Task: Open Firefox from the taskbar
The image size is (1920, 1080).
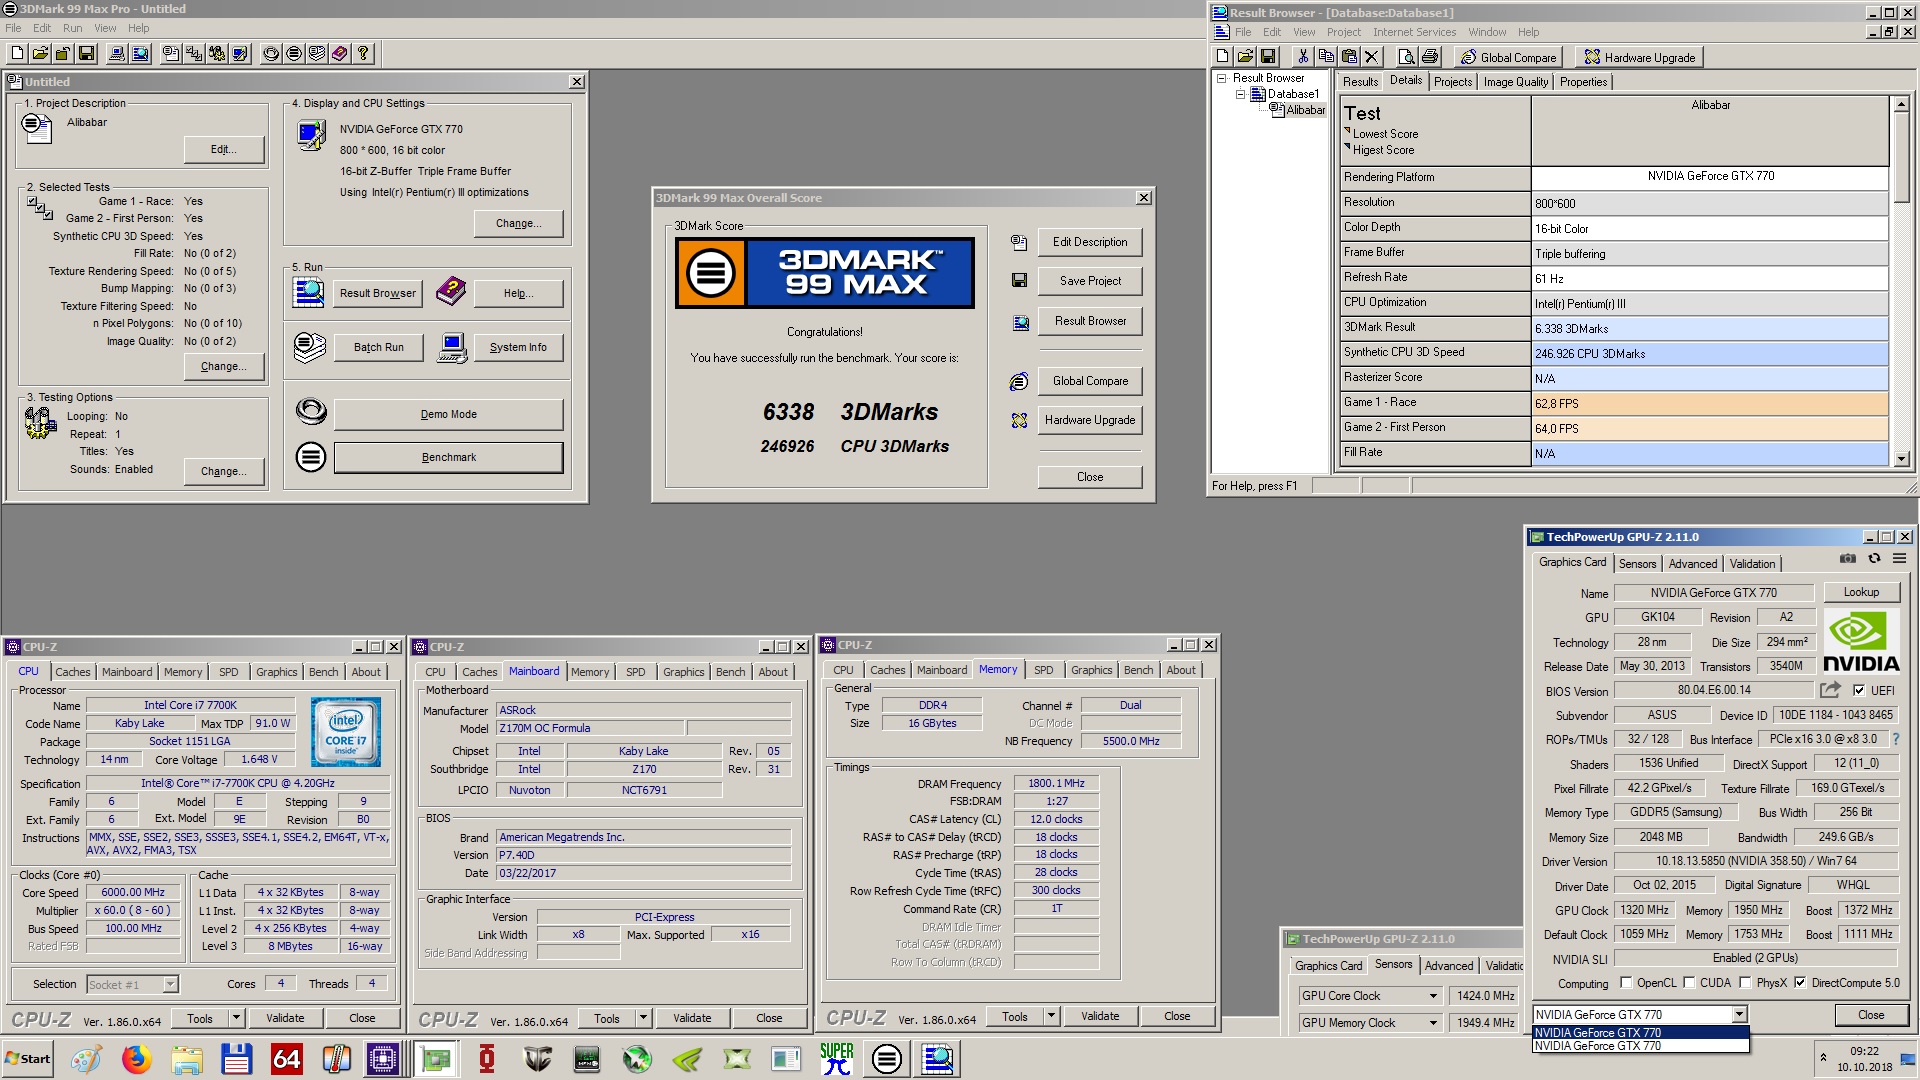Action: tap(136, 1059)
